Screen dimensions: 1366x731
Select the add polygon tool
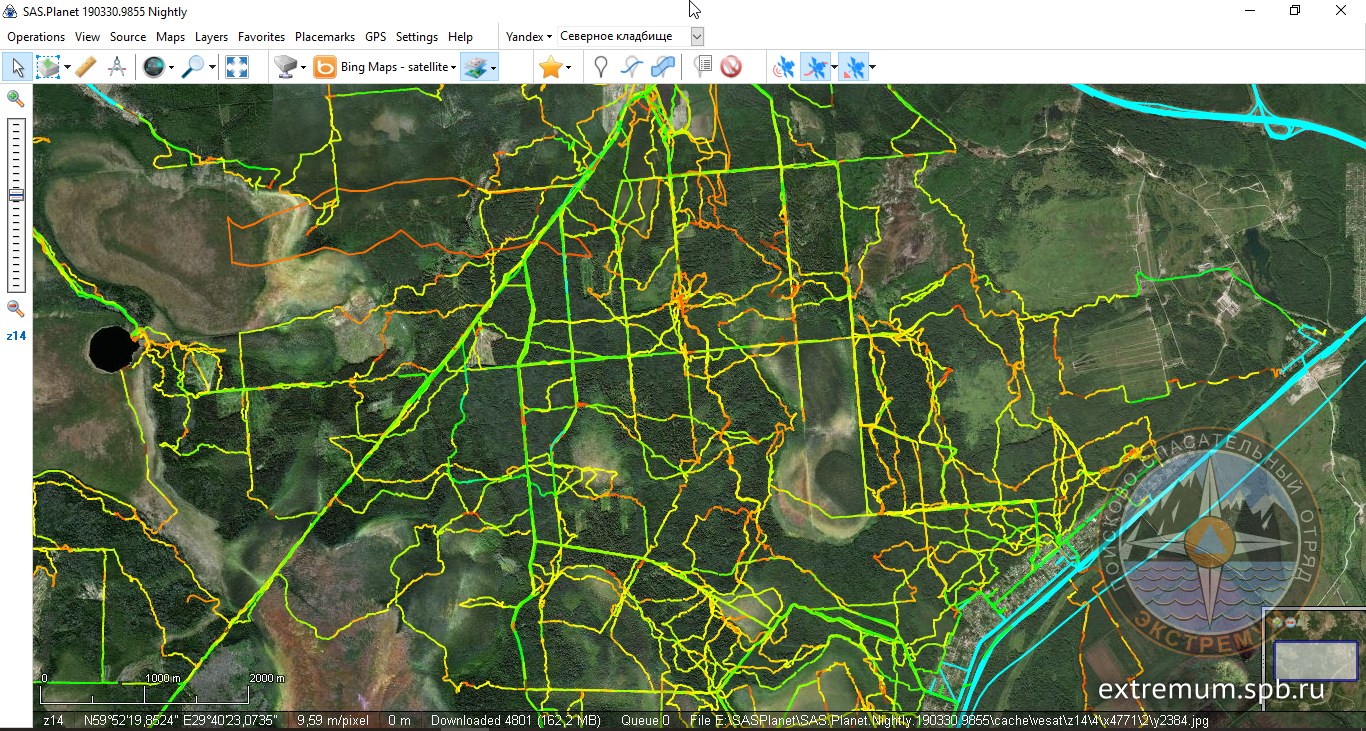tap(662, 67)
